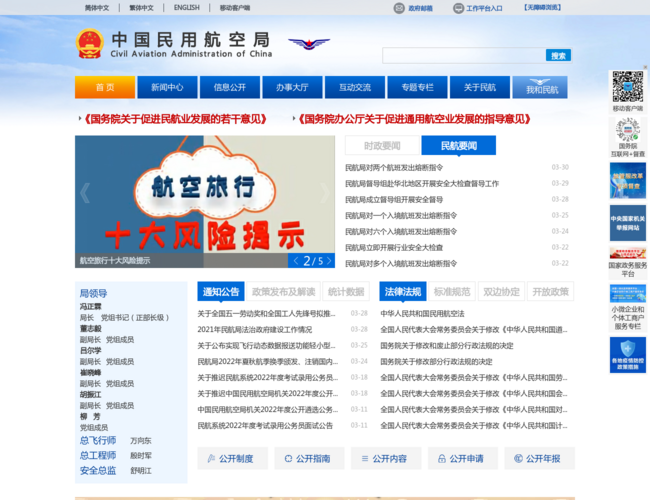The height and width of the screenshot is (500, 650).
Task: Open 信息公开 nav menu
Action: [x=230, y=87]
